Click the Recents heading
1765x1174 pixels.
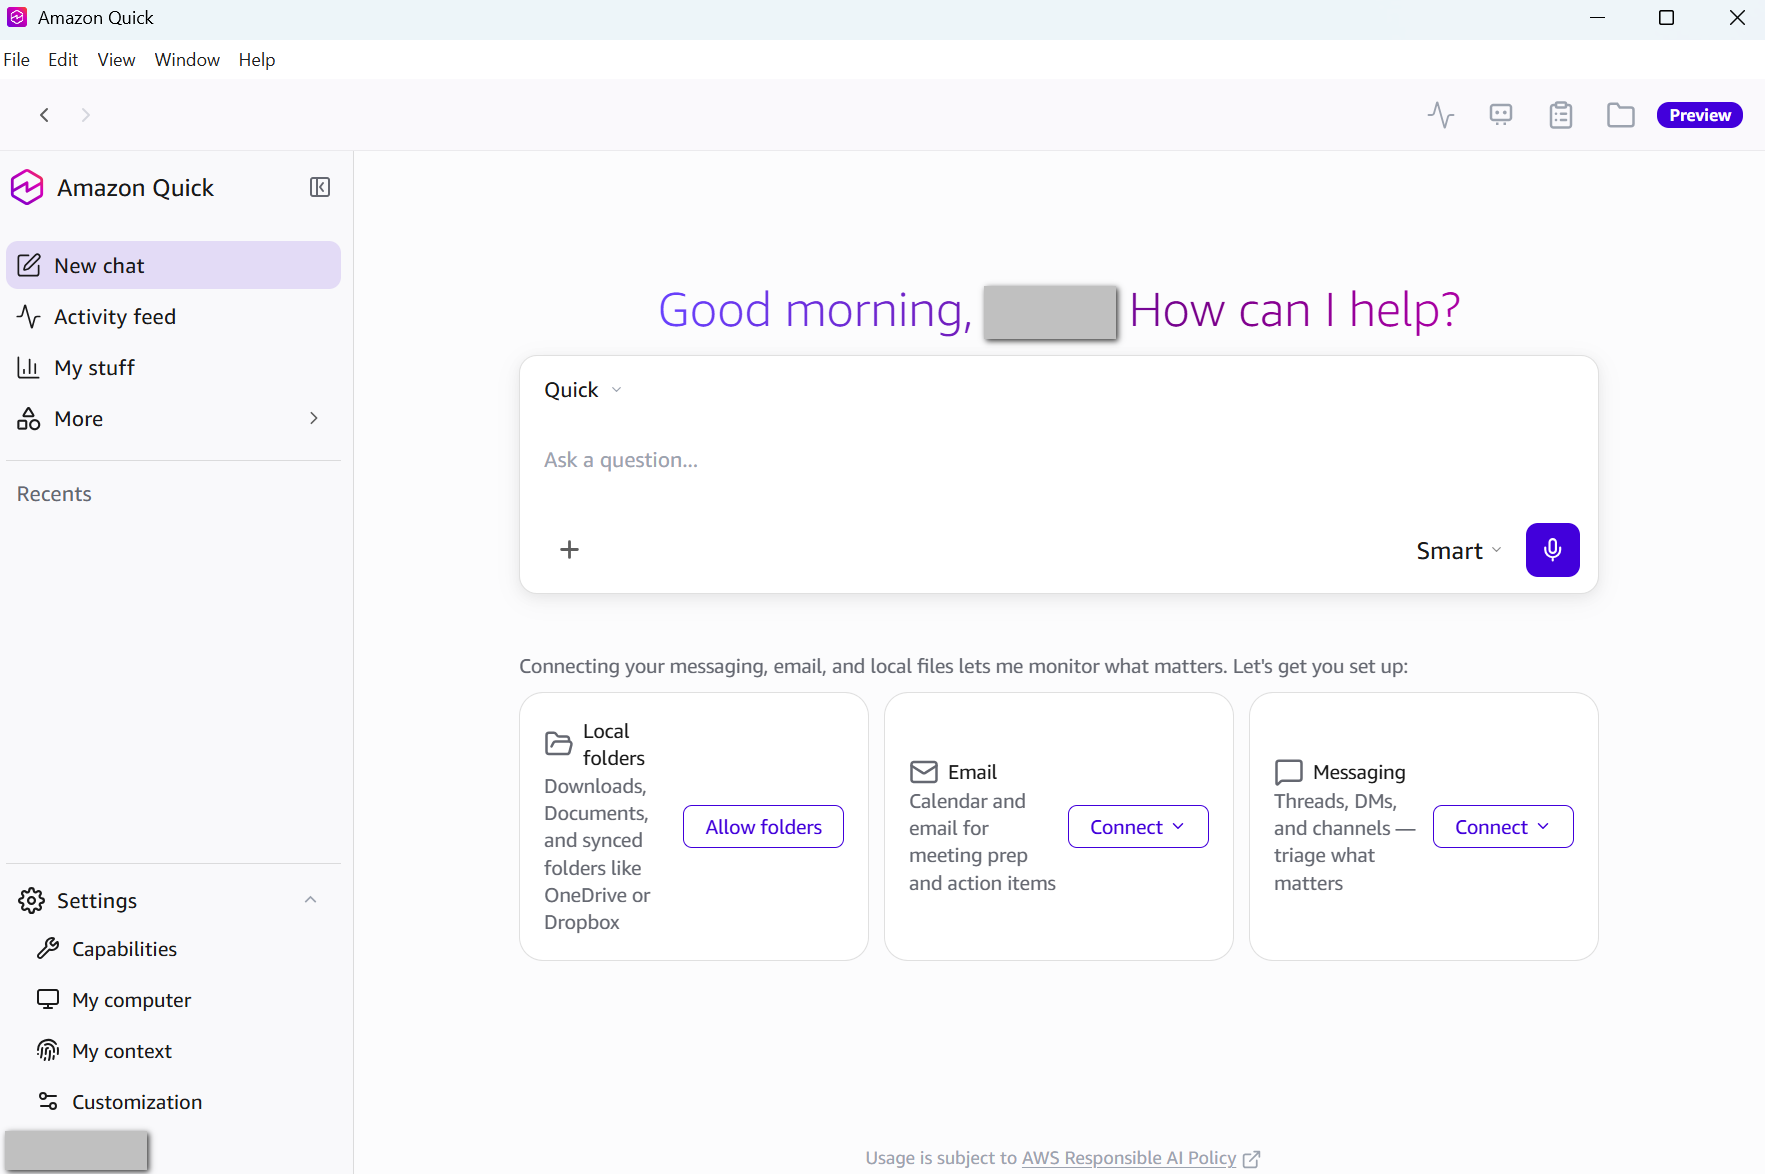tap(54, 494)
